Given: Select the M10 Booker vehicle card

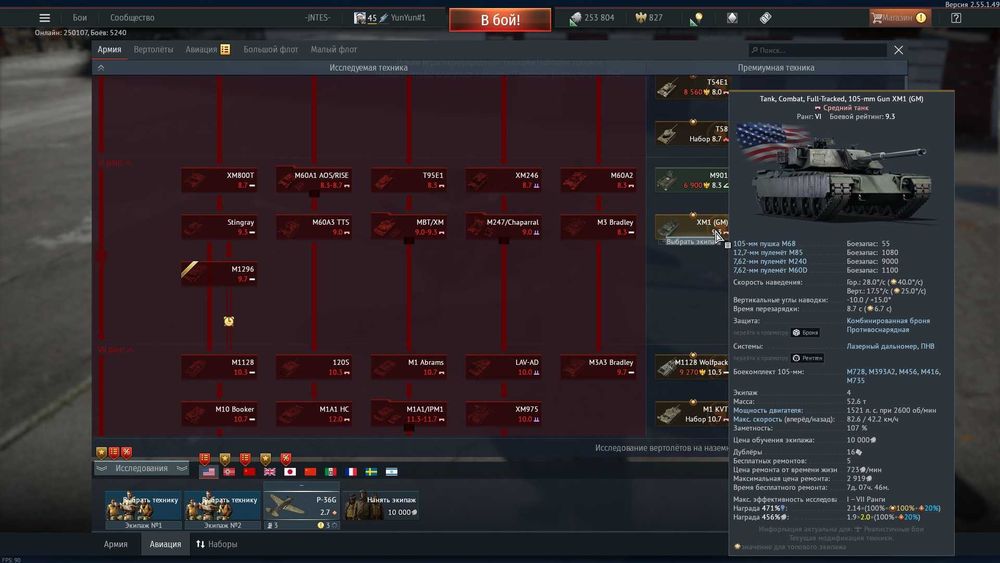Looking at the screenshot, I should coord(219,414).
